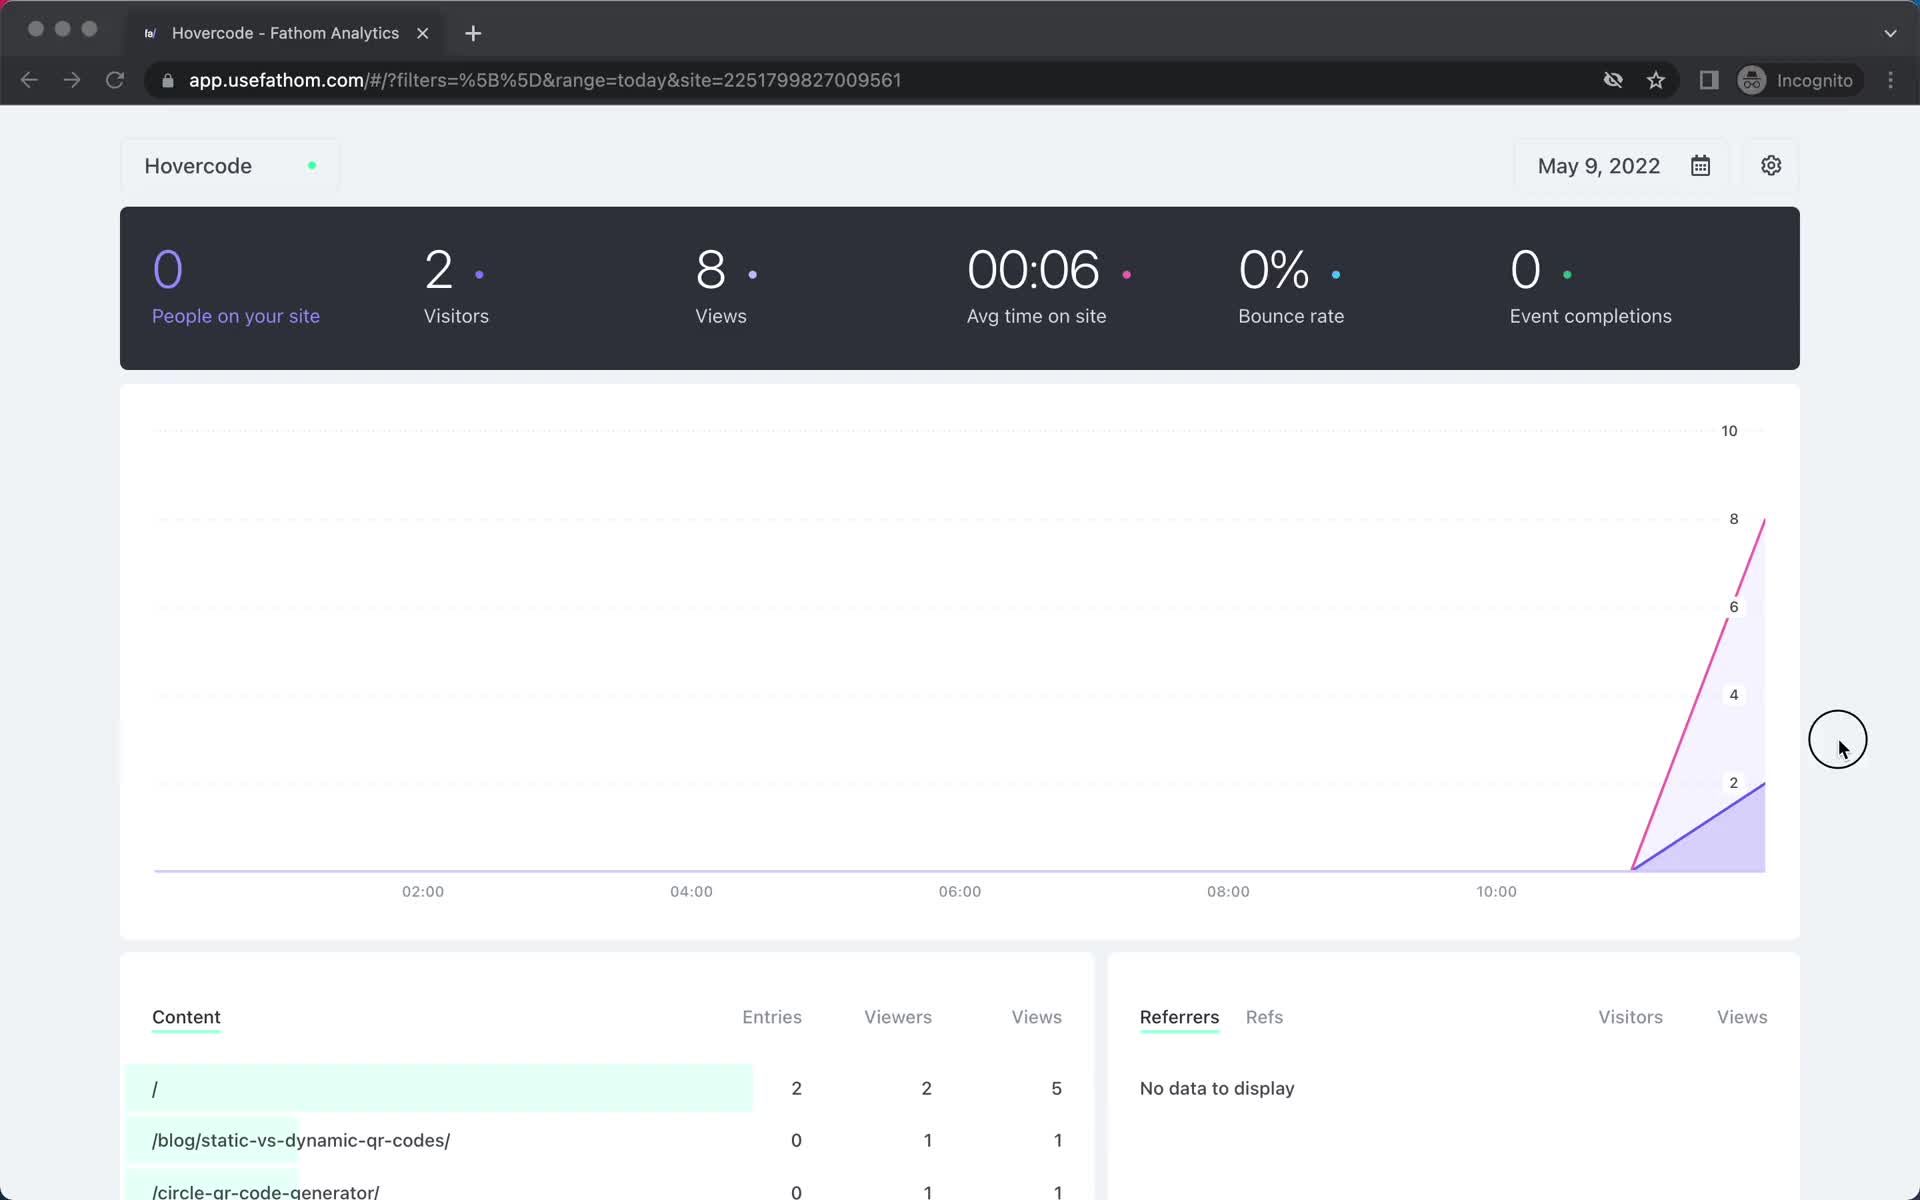1920x1200 pixels.
Task: Select the Referrers tab
Action: 1179,1017
